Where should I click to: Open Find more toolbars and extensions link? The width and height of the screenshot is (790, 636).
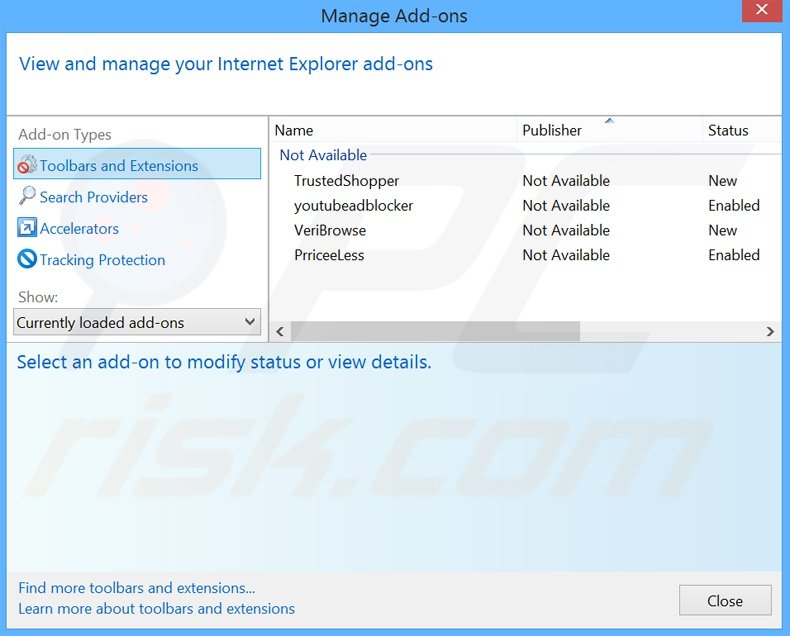click(x=136, y=588)
